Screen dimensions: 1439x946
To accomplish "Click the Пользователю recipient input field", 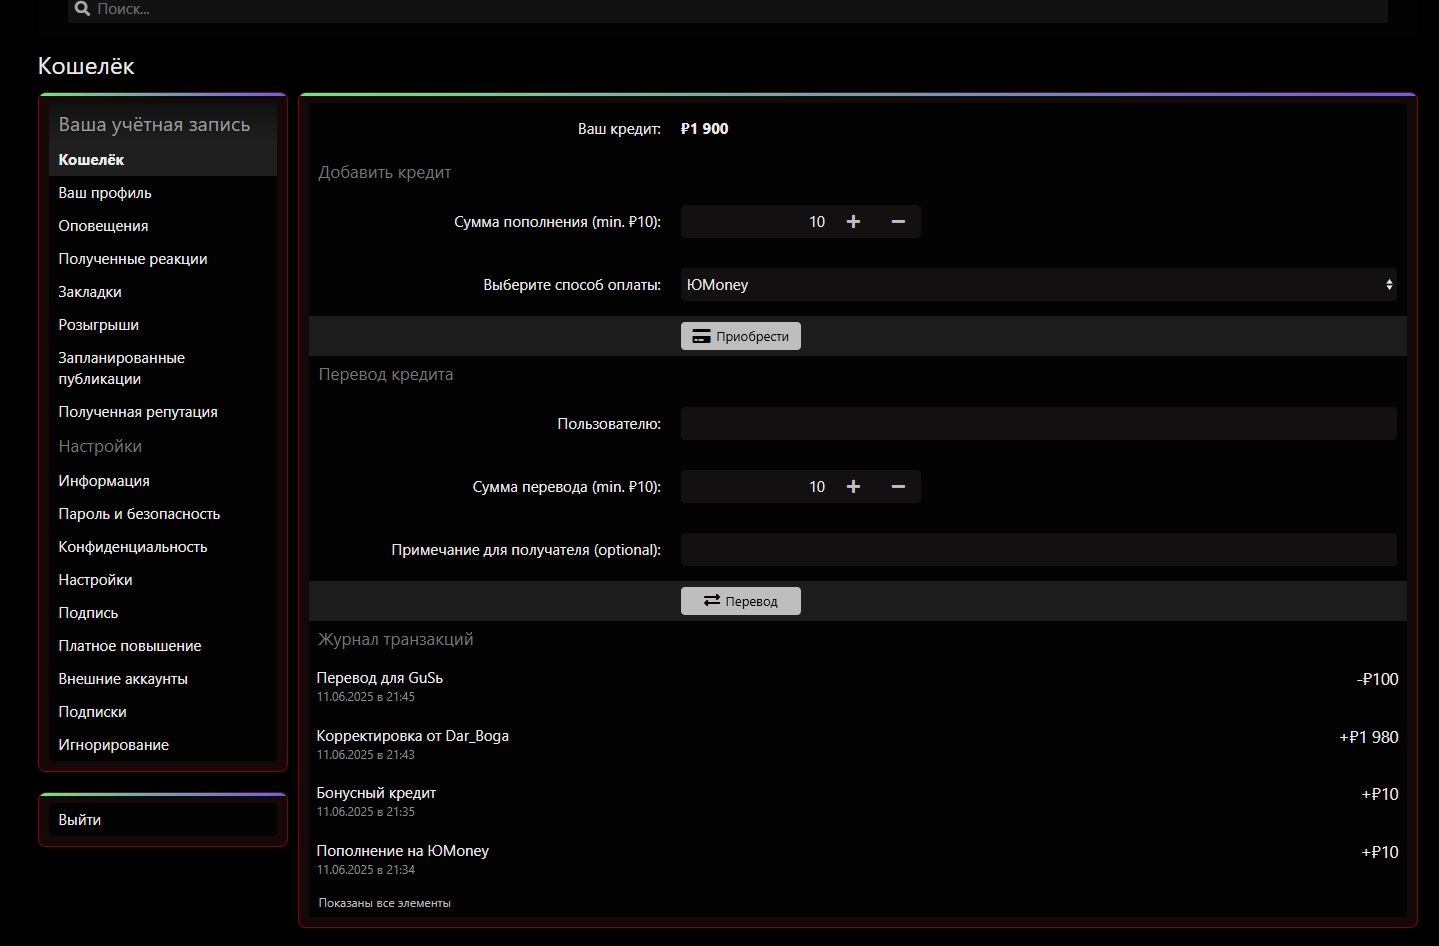I will point(1038,423).
